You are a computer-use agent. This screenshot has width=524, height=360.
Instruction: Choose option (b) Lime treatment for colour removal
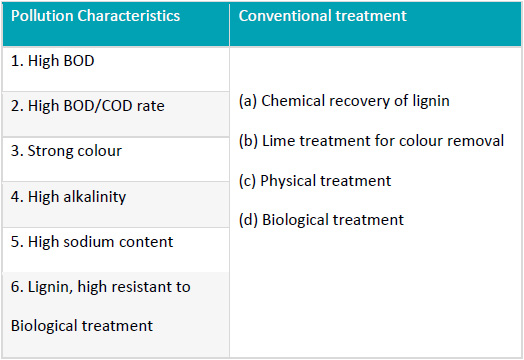pos(371,141)
